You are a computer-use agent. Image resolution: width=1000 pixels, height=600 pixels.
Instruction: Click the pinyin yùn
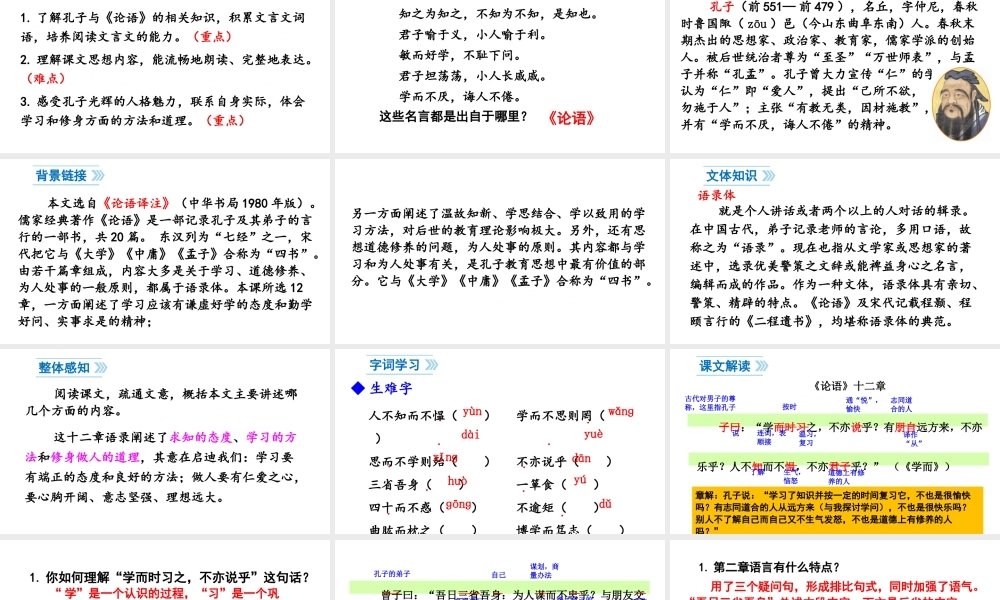click(x=472, y=412)
